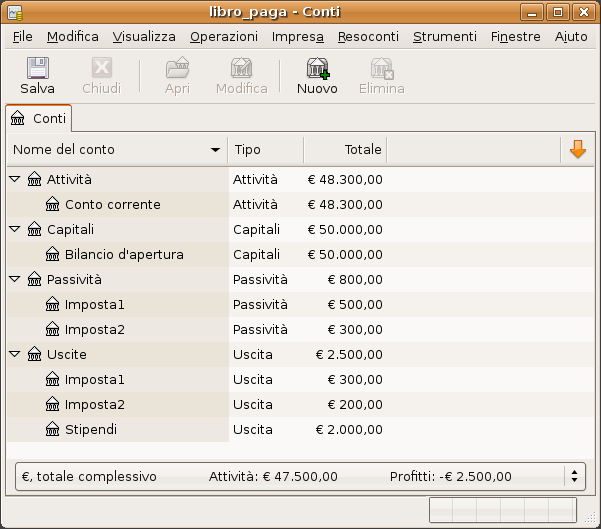
Task: Collapse the Passività account group
Action: click(x=15, y=279)
